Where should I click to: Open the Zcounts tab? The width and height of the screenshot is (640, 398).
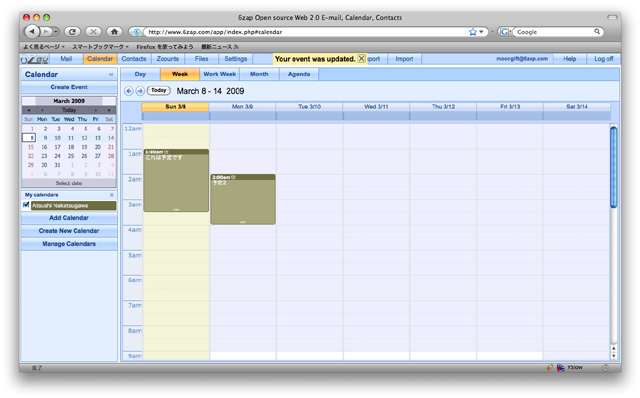point(168,59)
